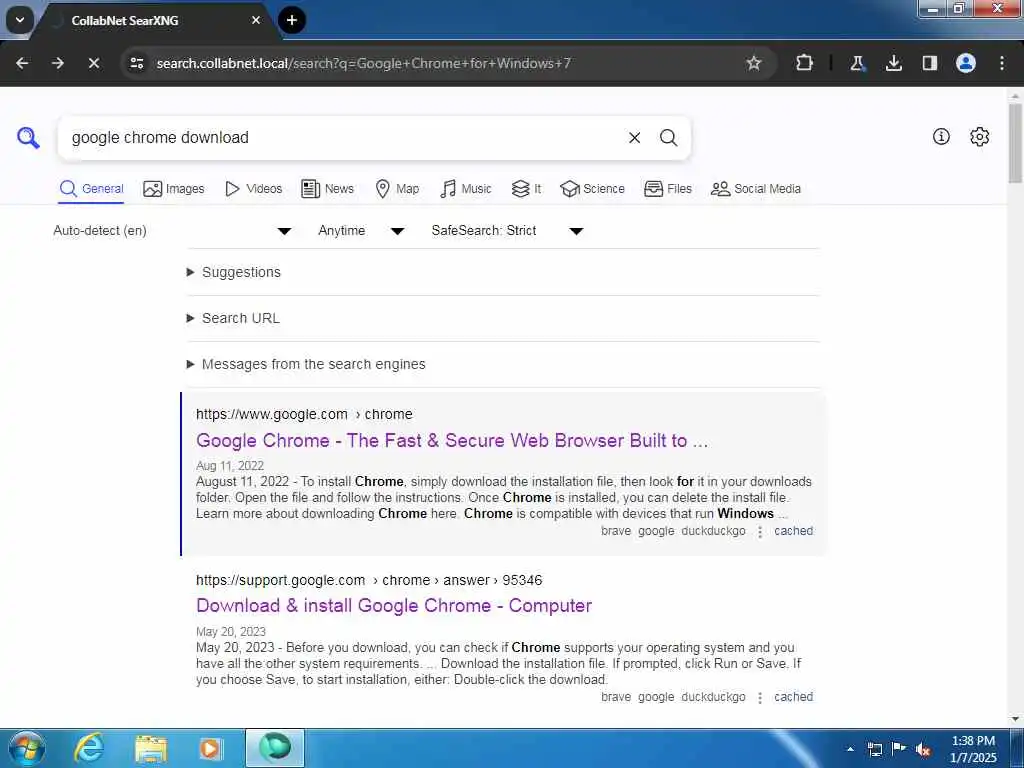Viewport: 1024px width, 768px height.
Task: Expand the Search URL section
Action: (233, 318)
